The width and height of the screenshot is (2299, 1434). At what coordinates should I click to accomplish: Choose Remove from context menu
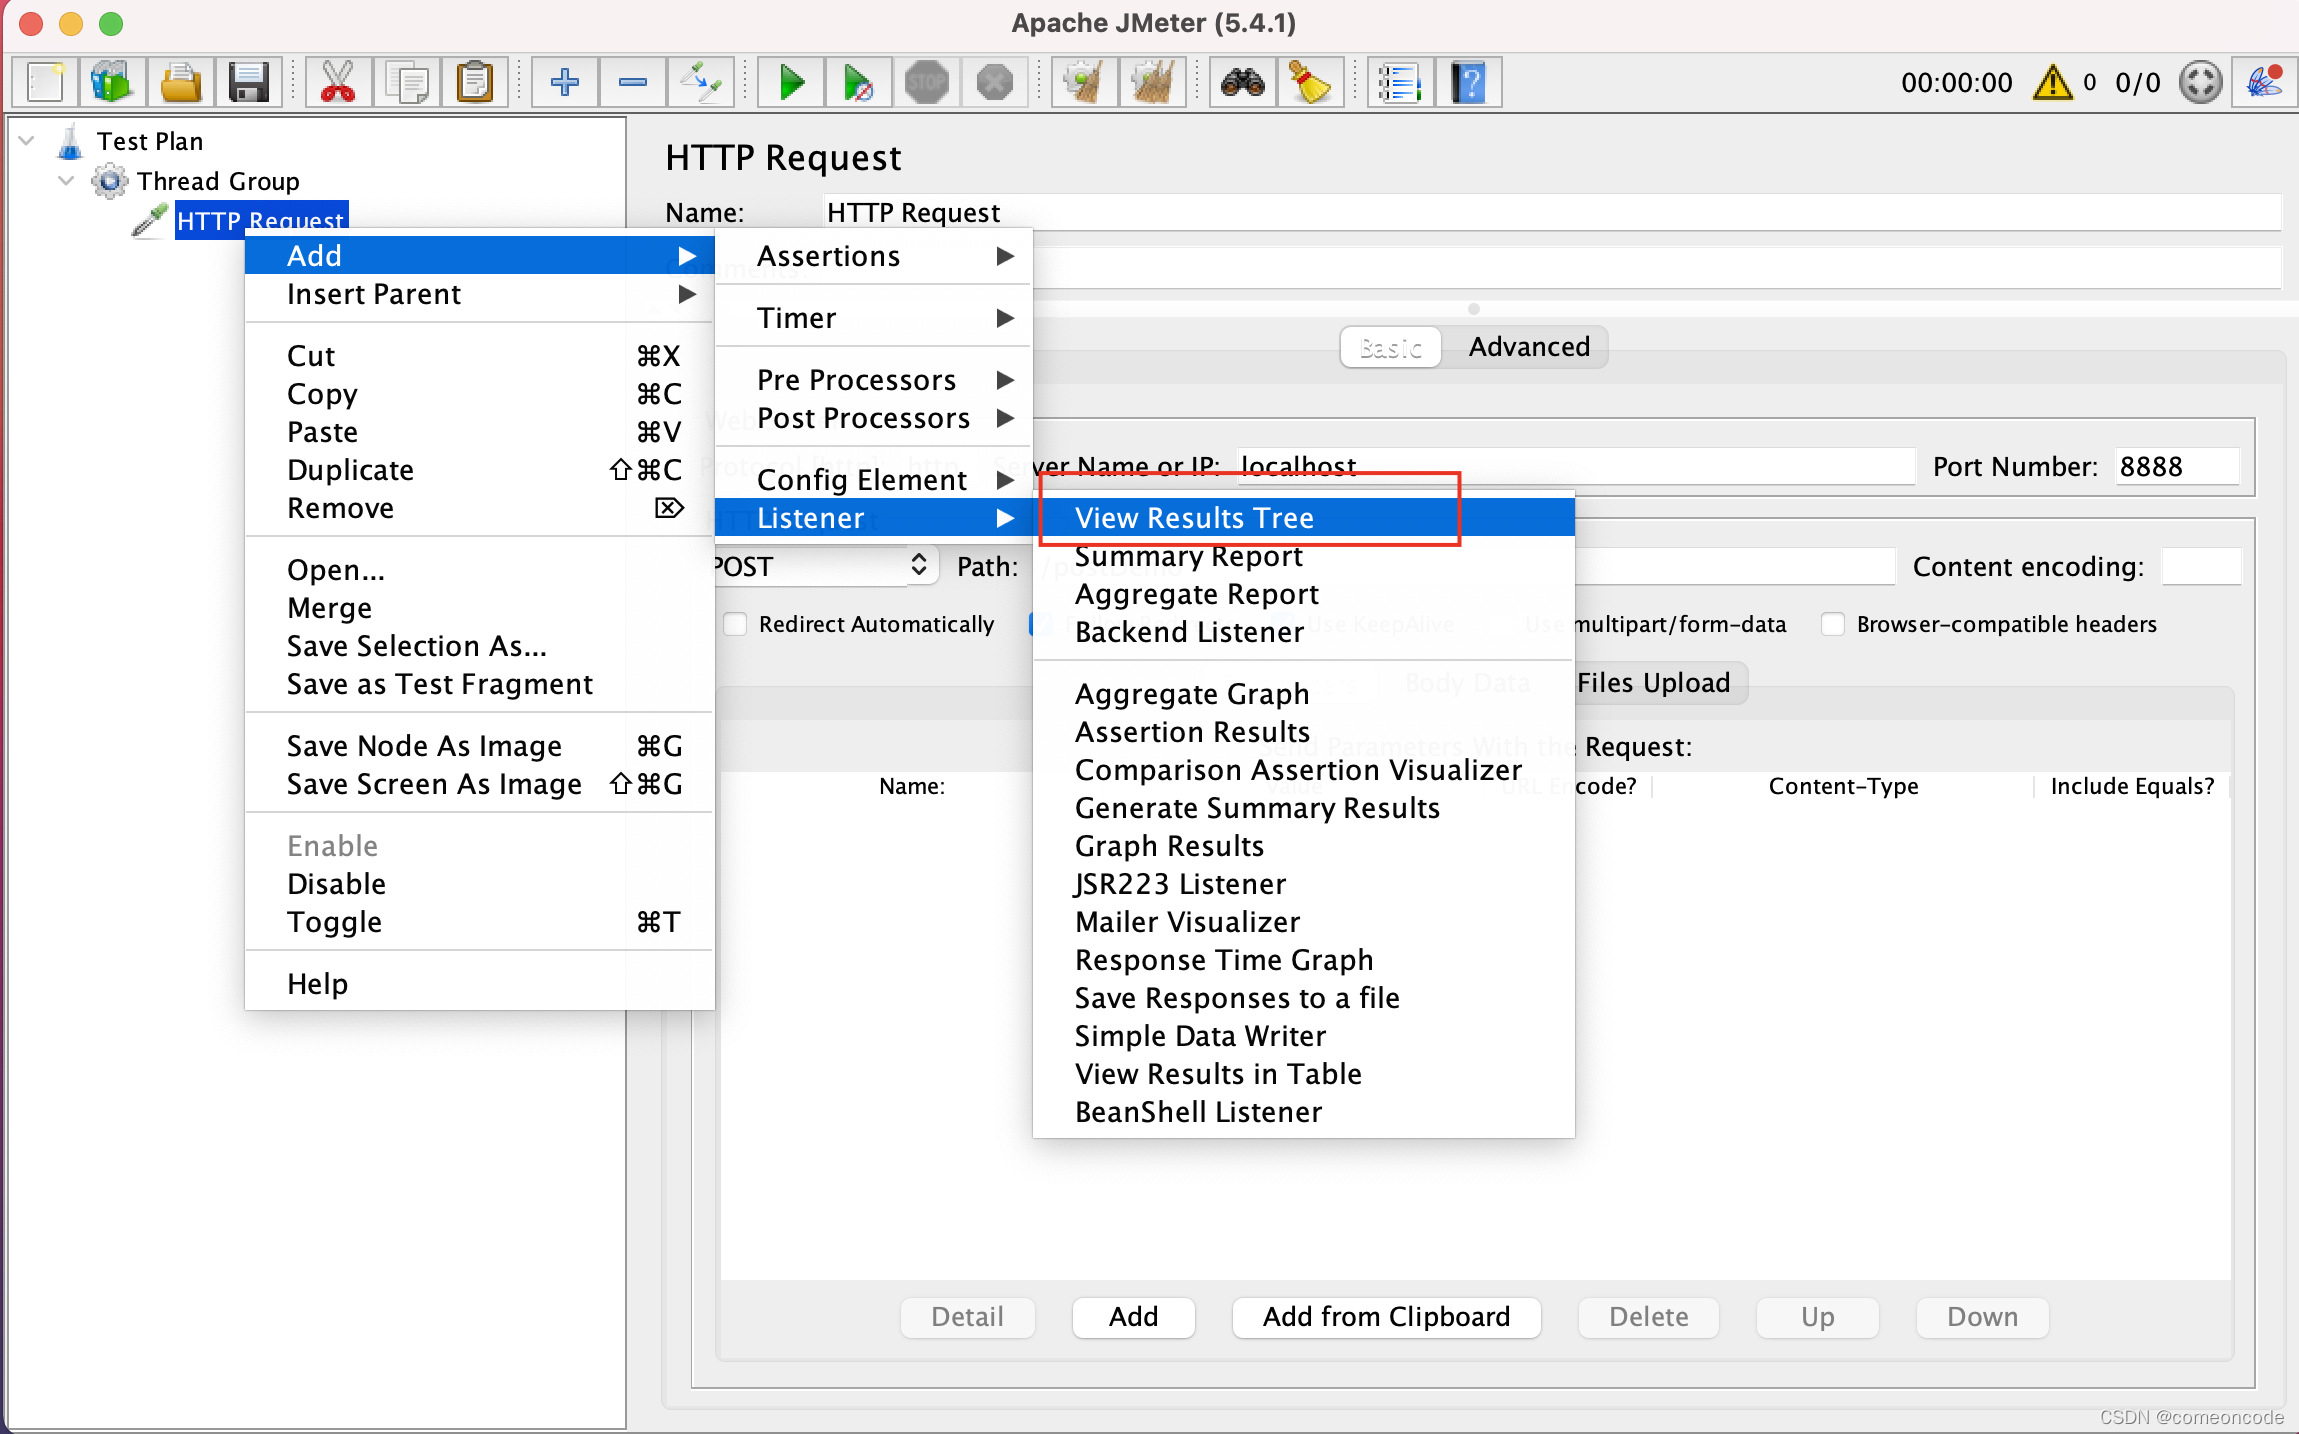(479, 508)
